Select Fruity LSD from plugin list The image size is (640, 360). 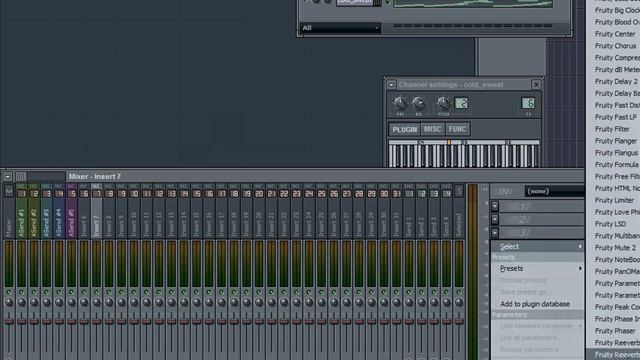click(x=610, y=224)
